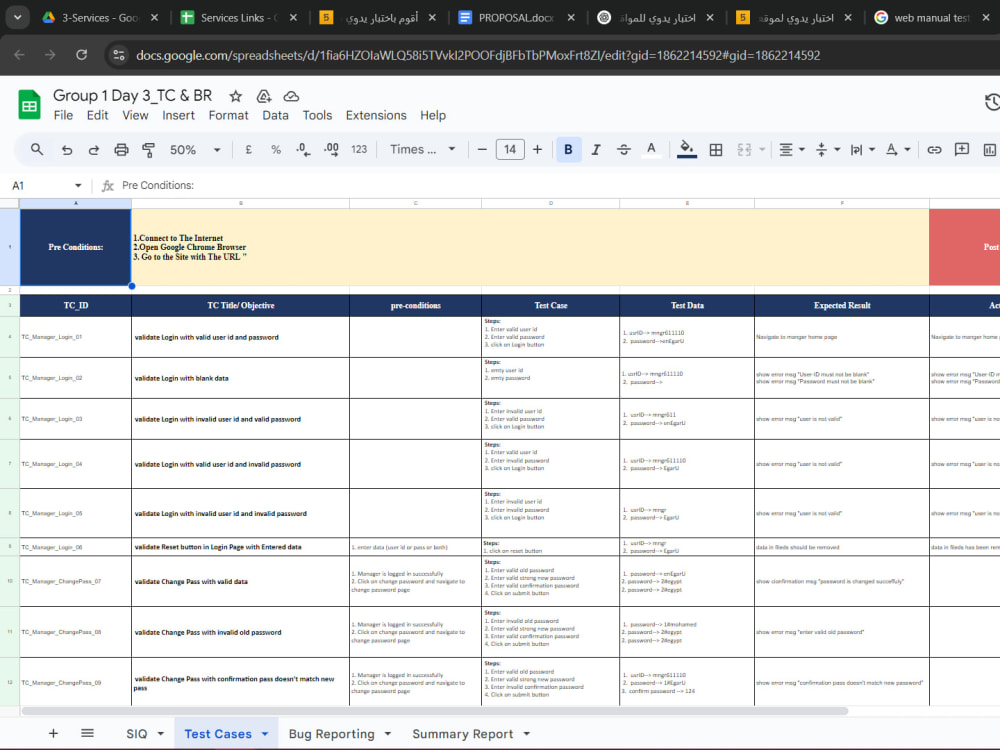
Task: Insert a comment
Action: tap(962, 149)
